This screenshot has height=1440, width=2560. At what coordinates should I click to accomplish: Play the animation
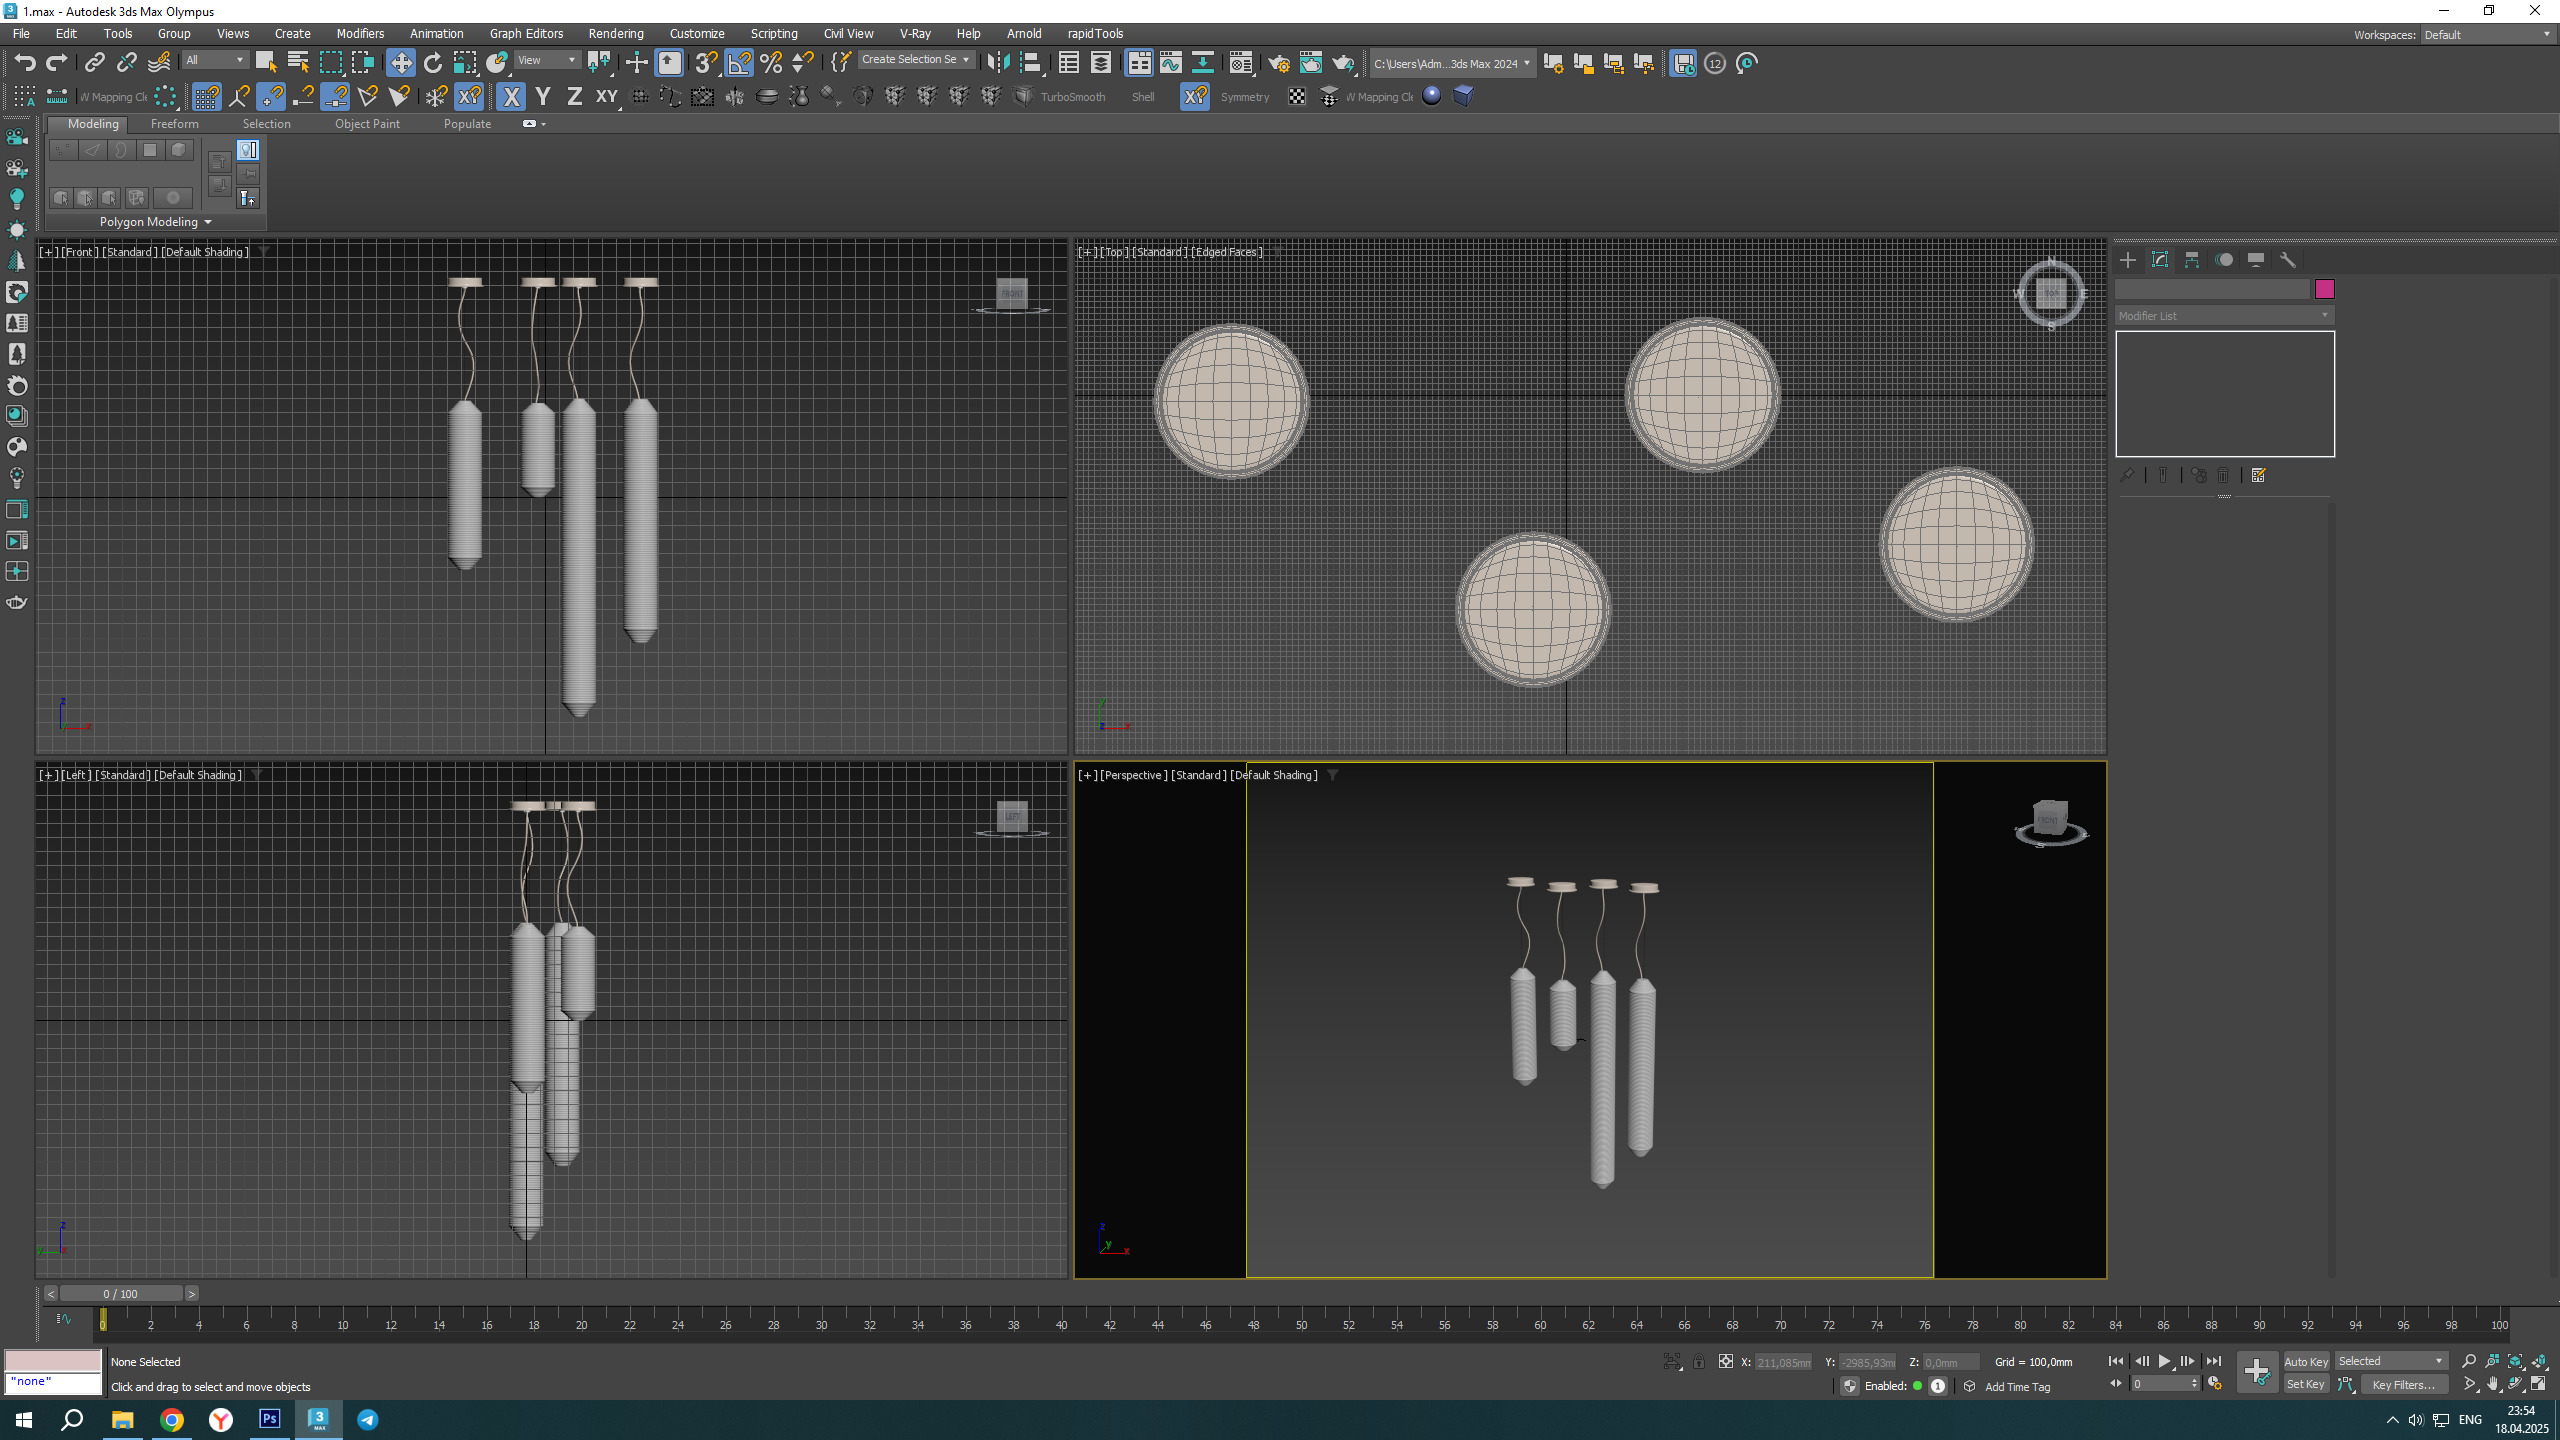(2164, 1362)
